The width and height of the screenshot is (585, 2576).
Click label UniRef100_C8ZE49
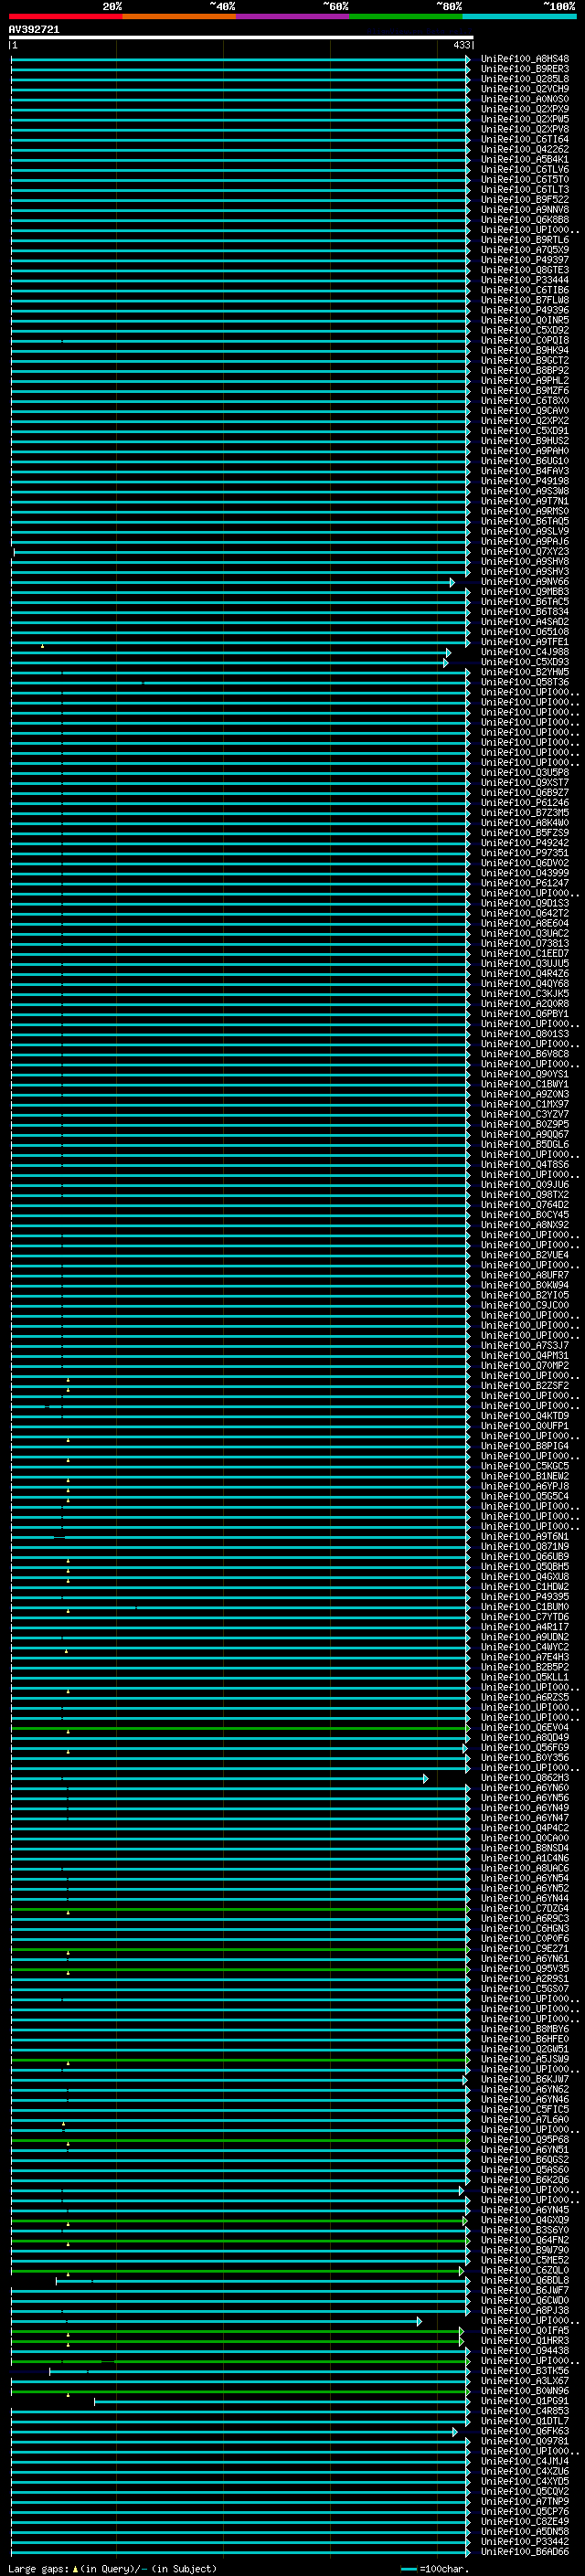(x=525, y=2522)
